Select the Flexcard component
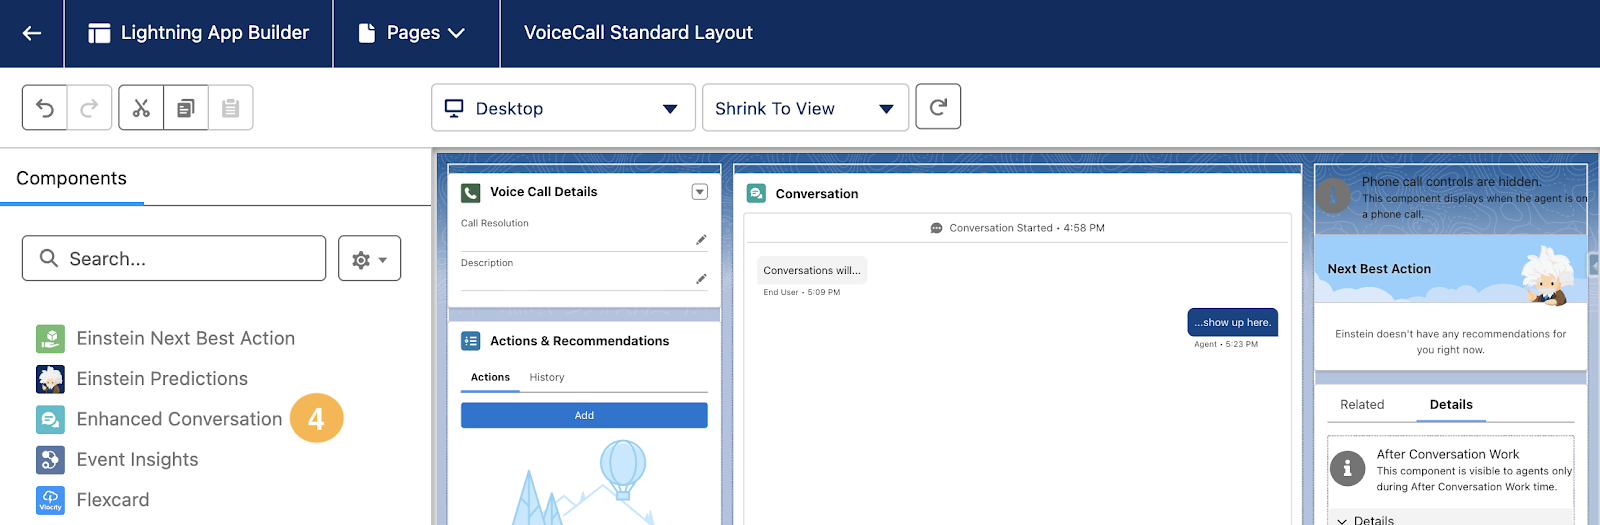The width and height of the screenshot is (1600, 525). 113,500
